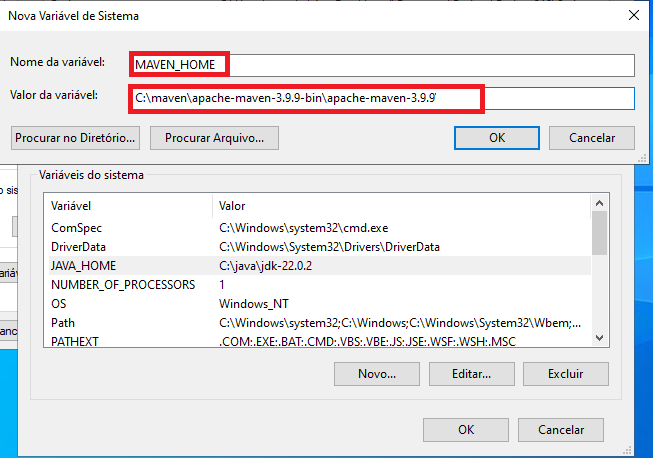Click the 'Variável' column header

(x=128, y=206)
